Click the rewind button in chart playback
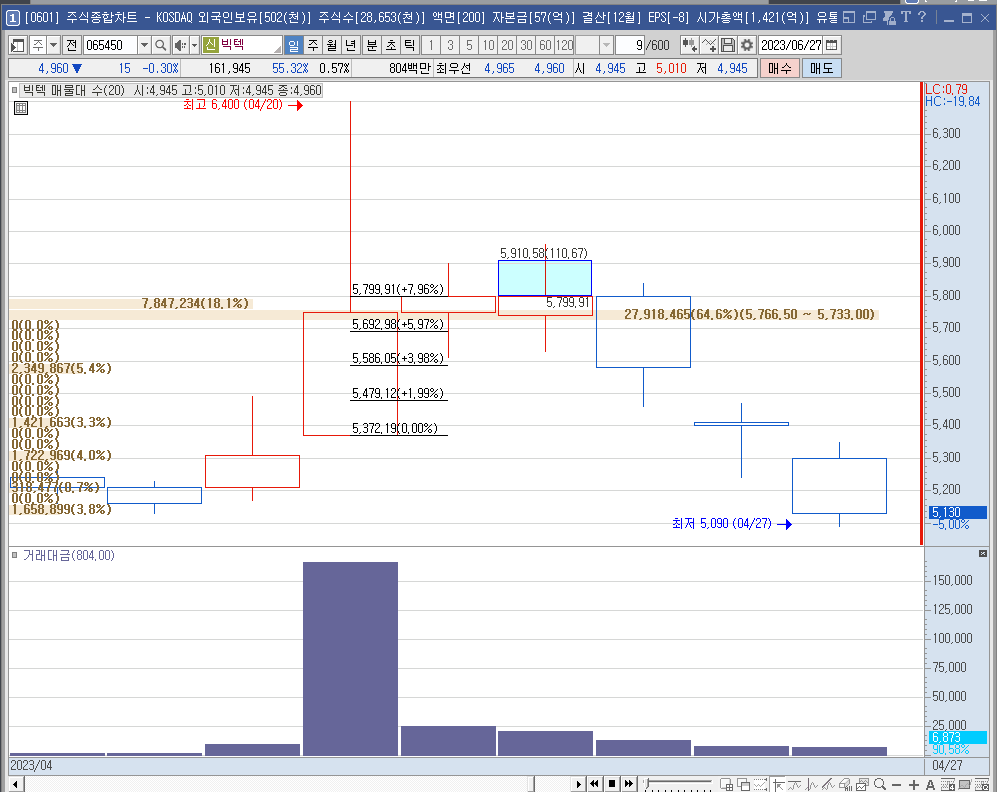 tap(595, 784)
